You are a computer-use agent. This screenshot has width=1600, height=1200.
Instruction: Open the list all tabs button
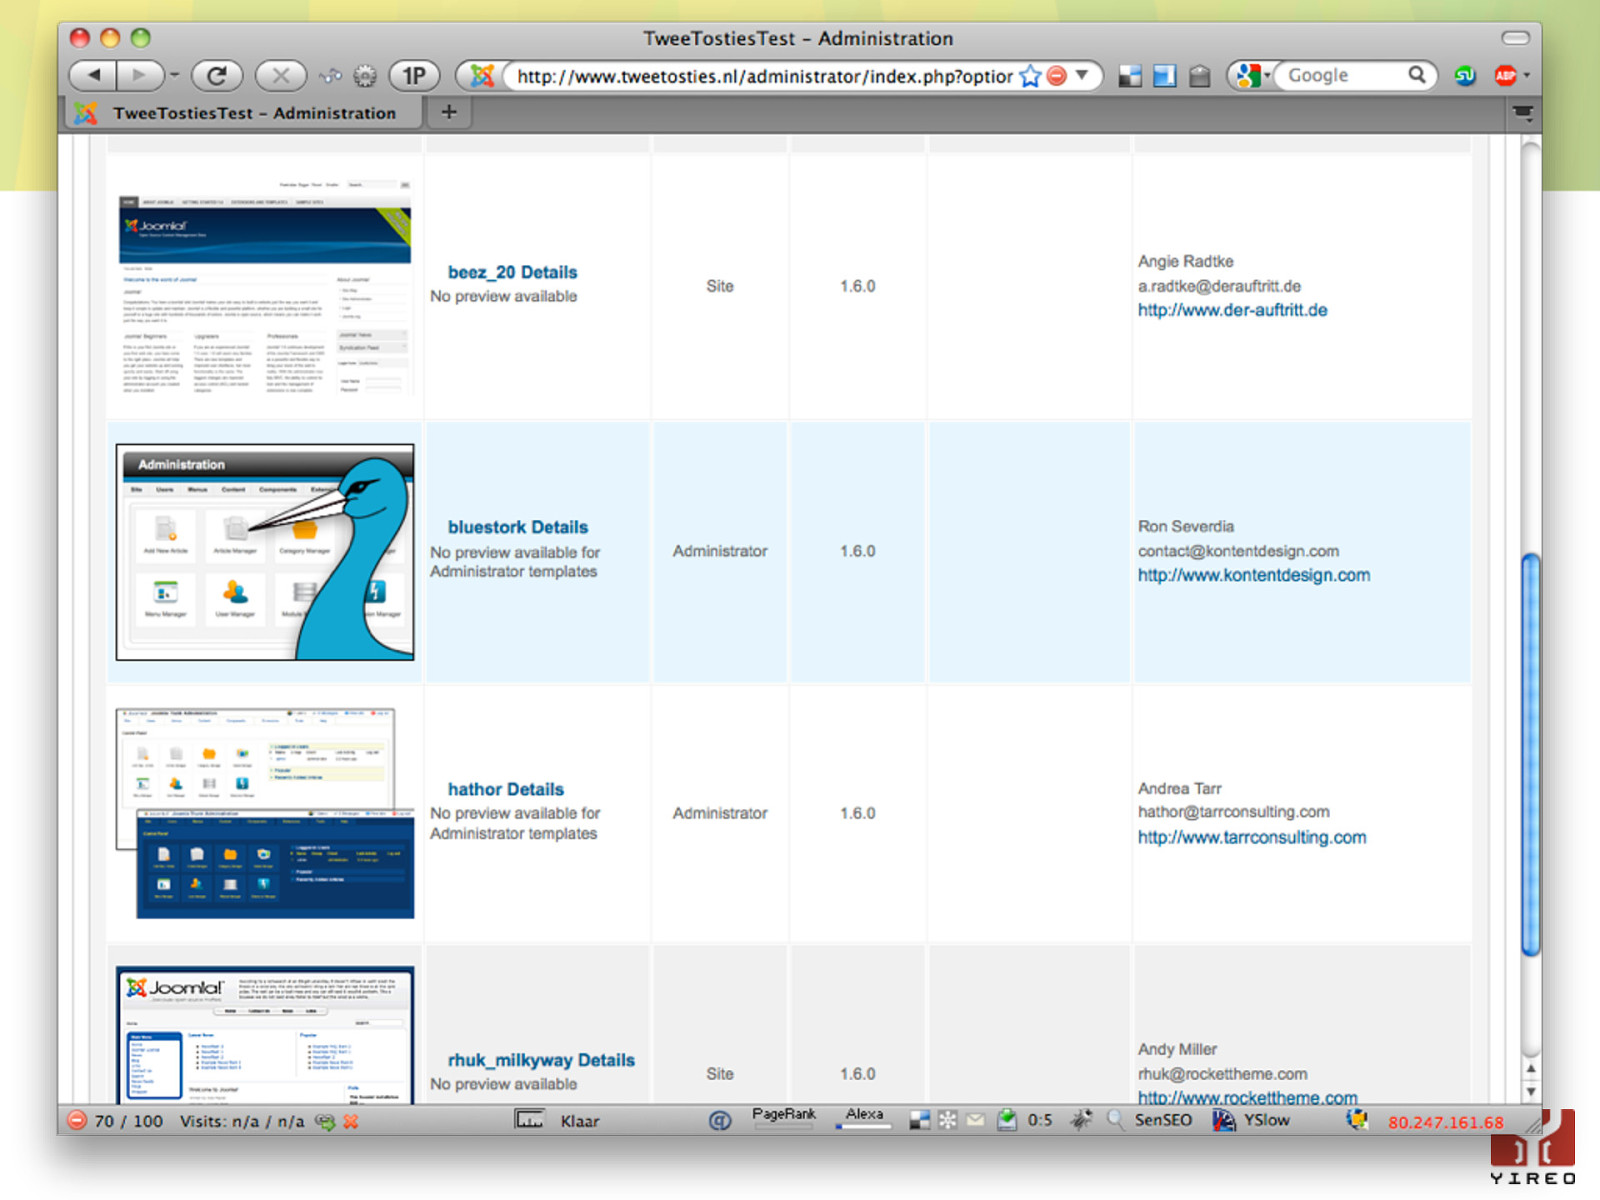click(x=1523, y=113)
